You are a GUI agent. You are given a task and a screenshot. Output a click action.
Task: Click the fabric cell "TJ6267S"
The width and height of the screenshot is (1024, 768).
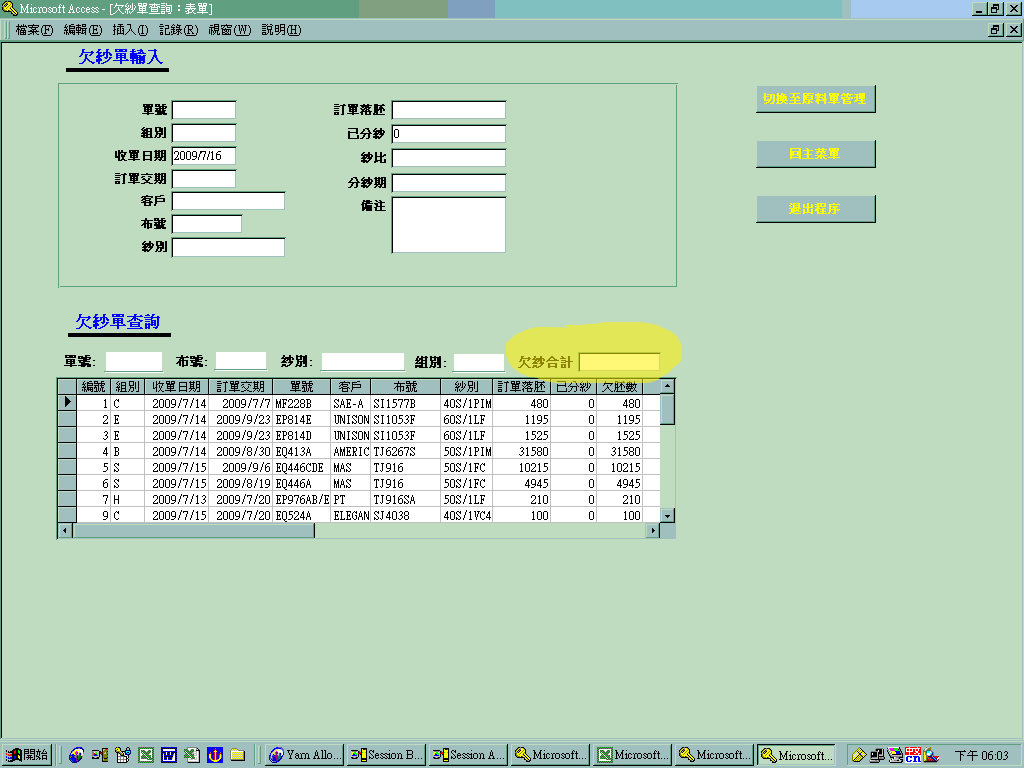tap(406, 451)
